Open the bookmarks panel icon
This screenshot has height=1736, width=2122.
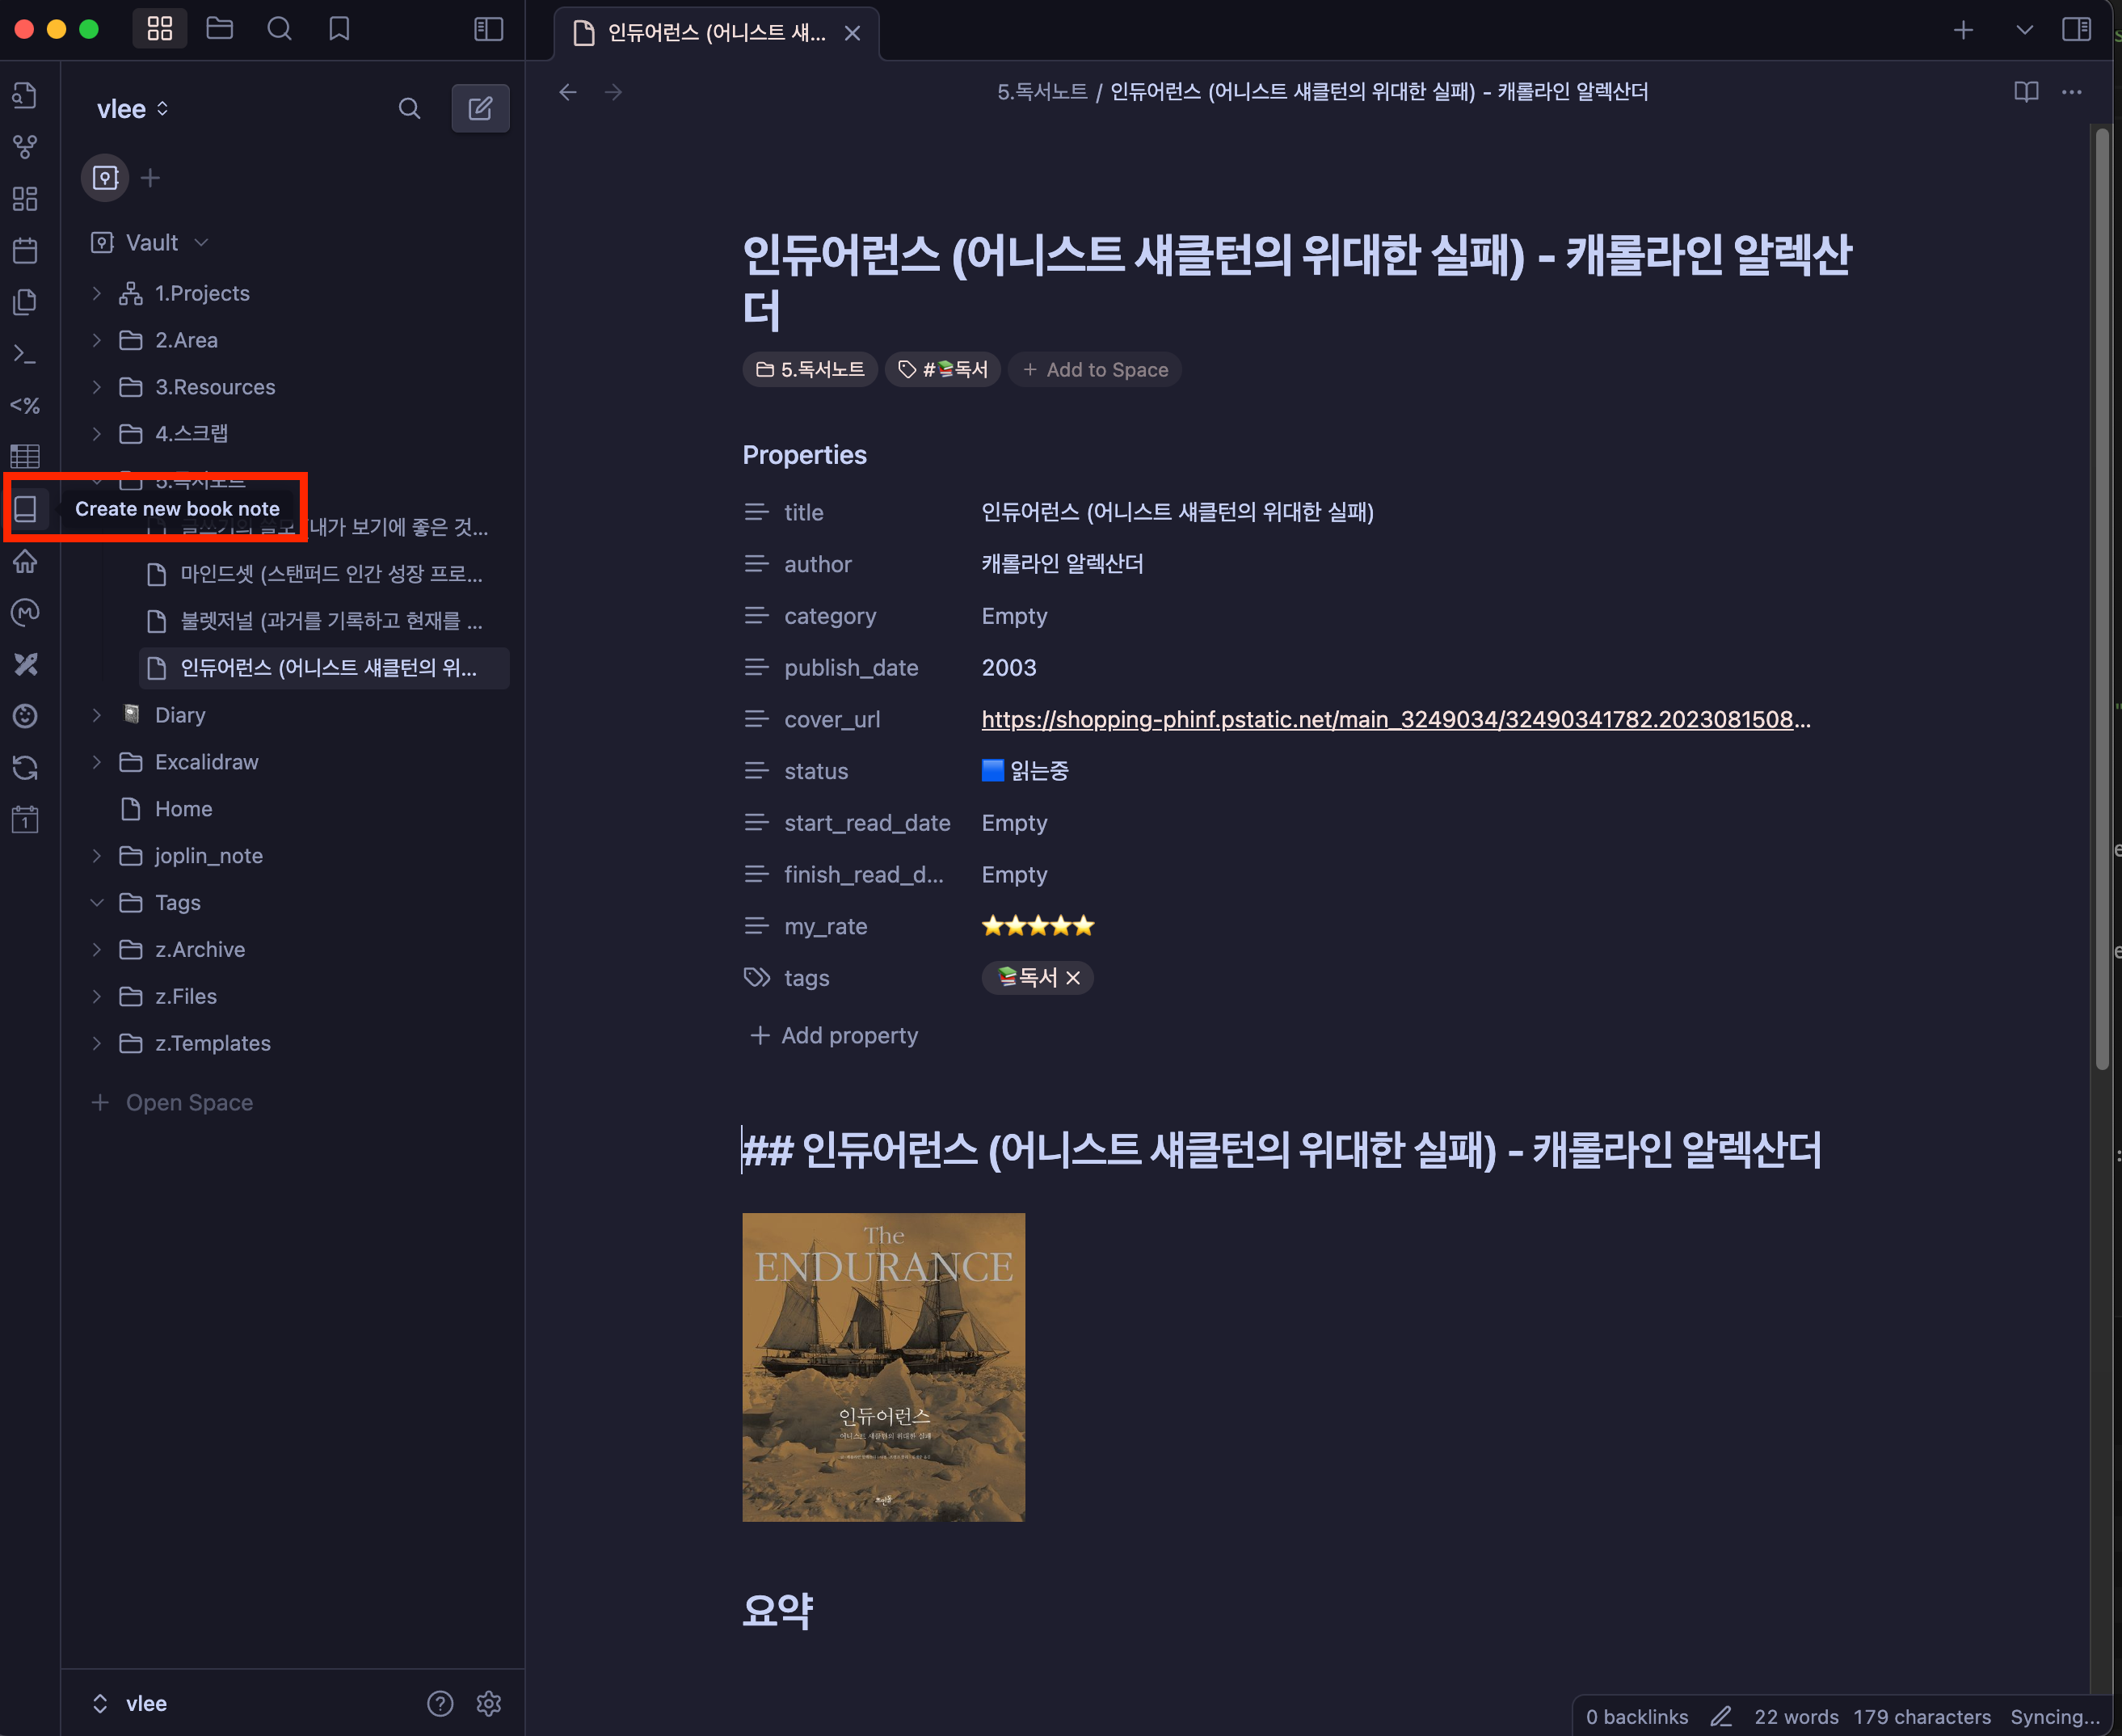point(339,29)
